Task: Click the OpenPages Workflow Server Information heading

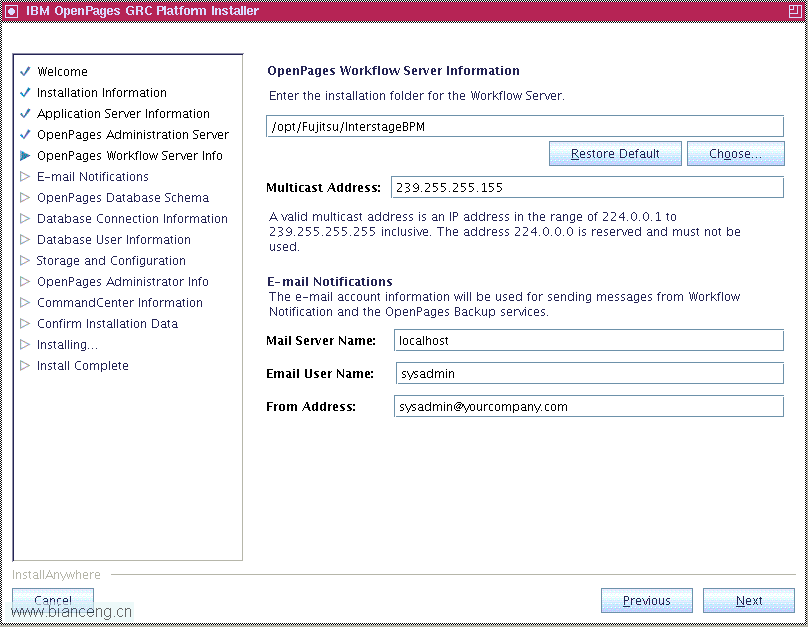Action: point(393,71)
